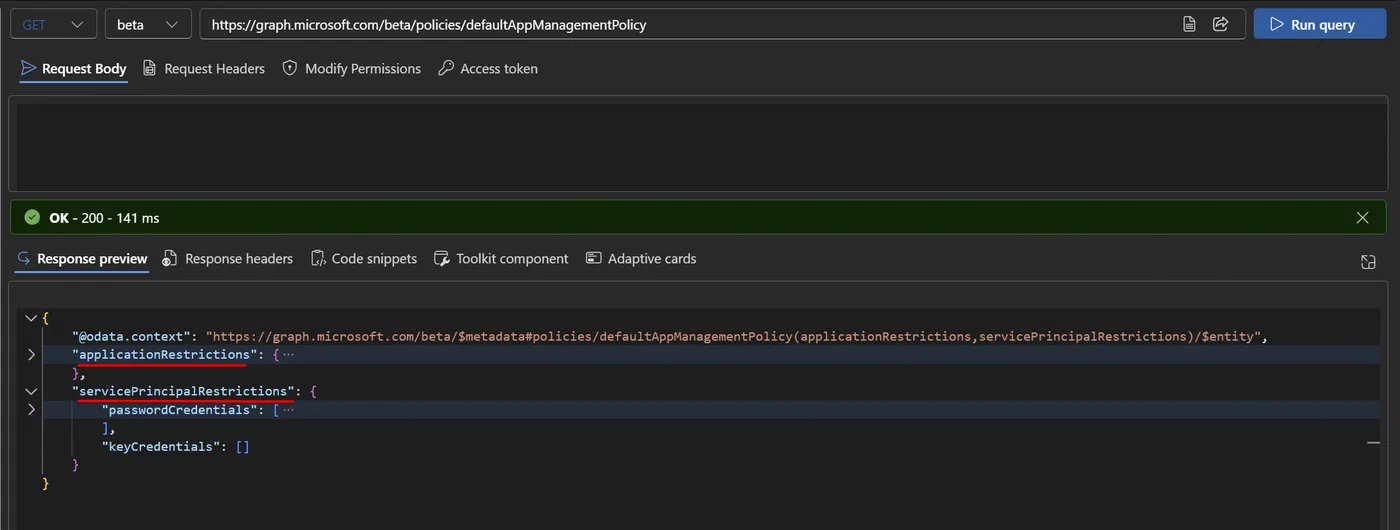Open the Adaptive cards tab
This screenshot has width=1400, height=530.
coord(641,259)
